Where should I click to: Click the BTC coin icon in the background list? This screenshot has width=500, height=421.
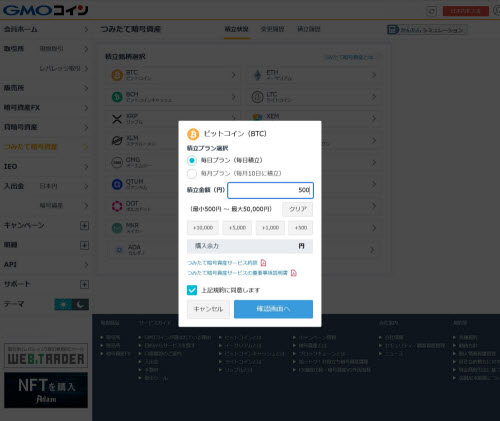point(117,75)
